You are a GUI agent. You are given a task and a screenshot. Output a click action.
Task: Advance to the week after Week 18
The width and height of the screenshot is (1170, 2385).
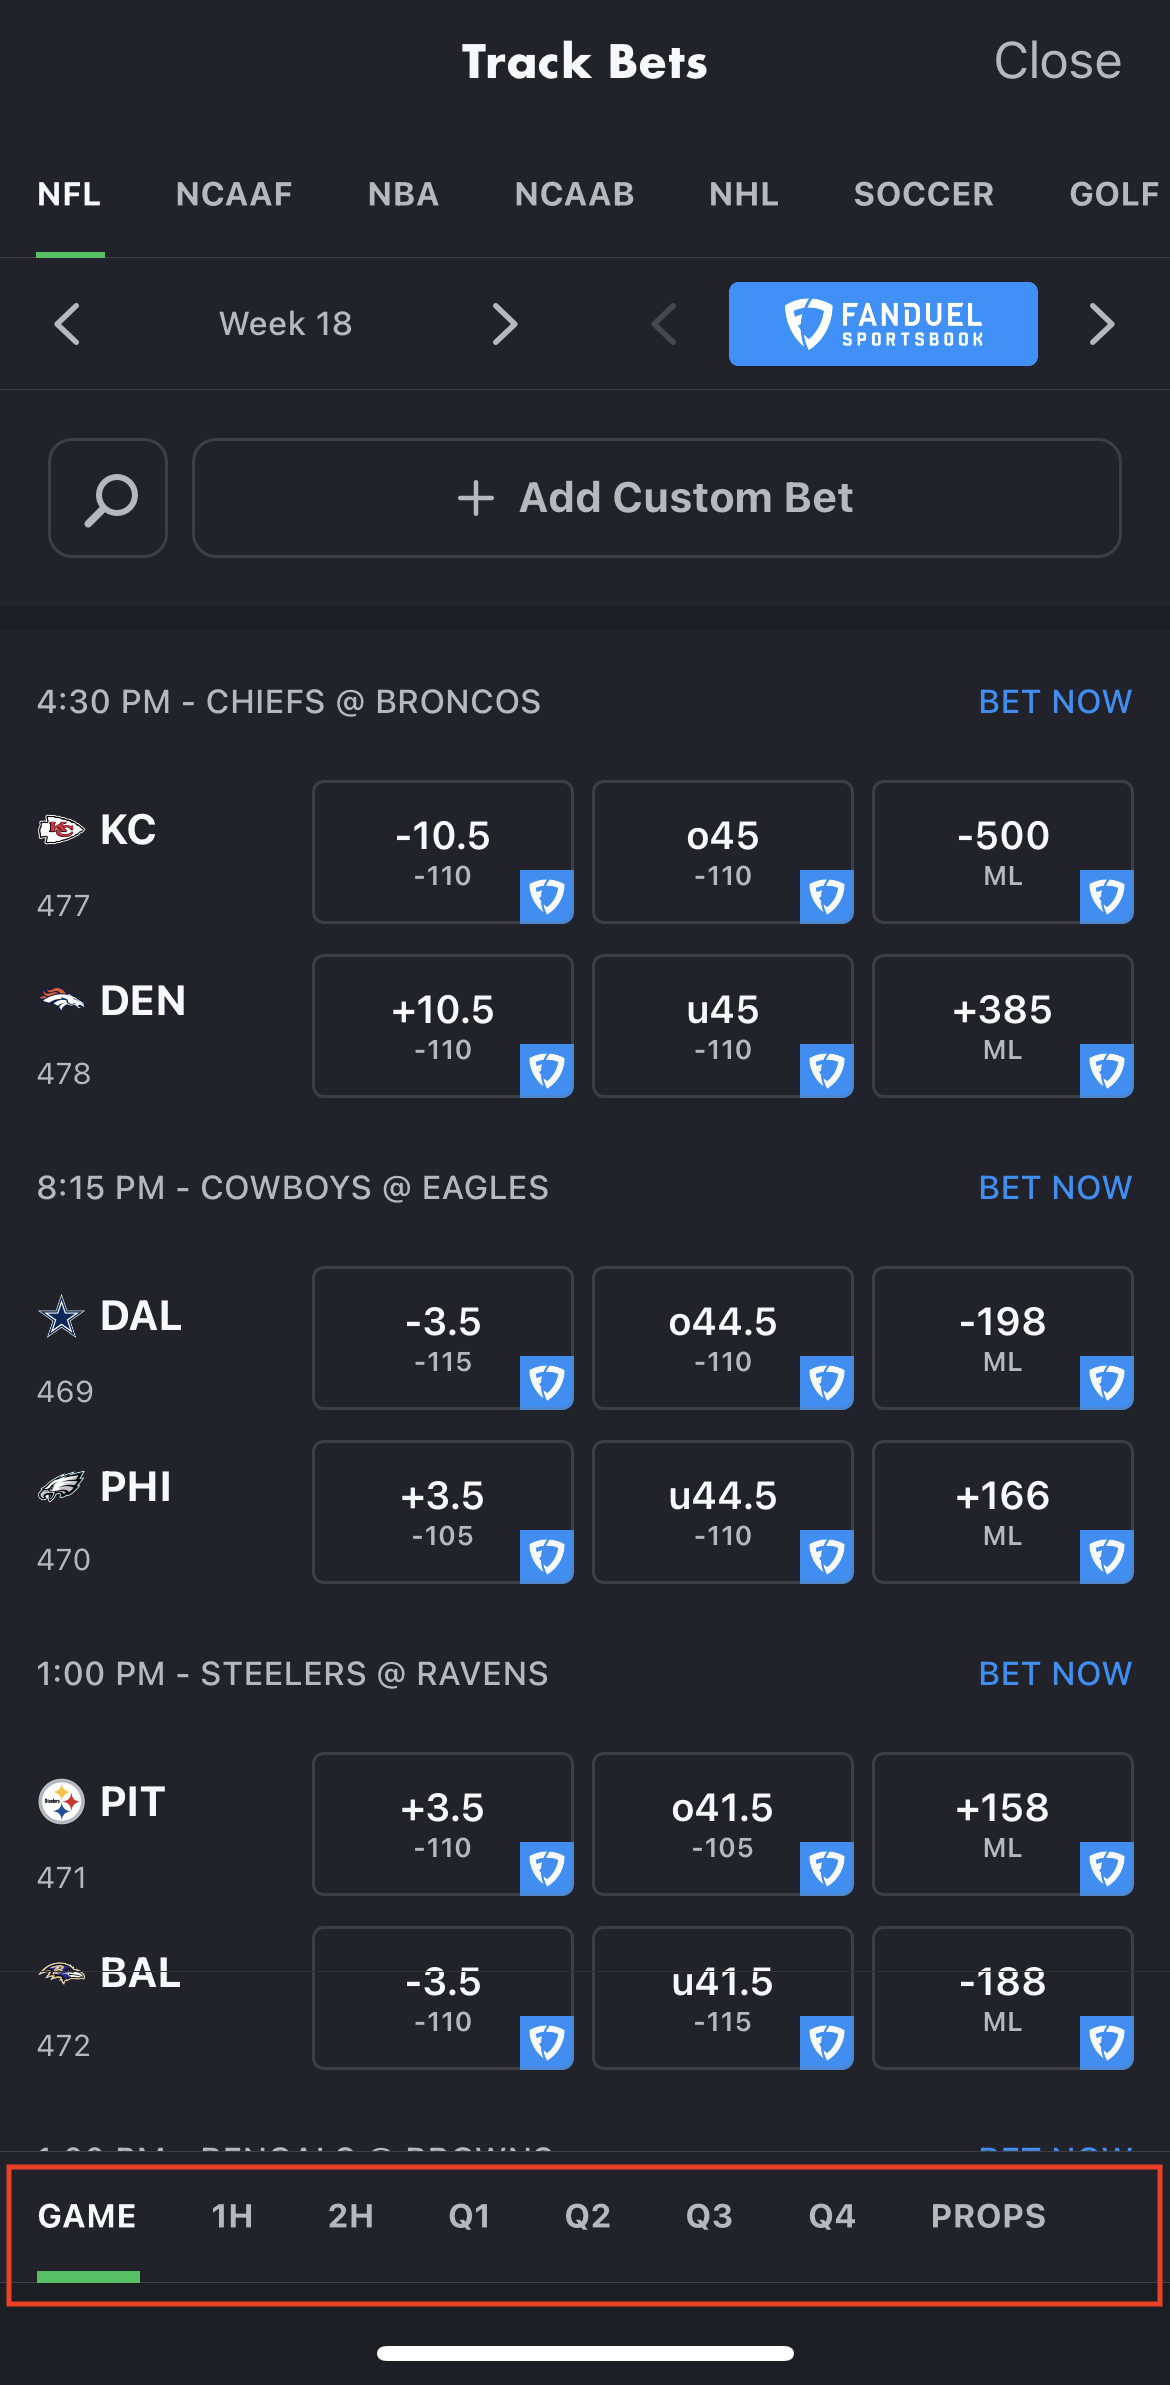pos(505,324)
